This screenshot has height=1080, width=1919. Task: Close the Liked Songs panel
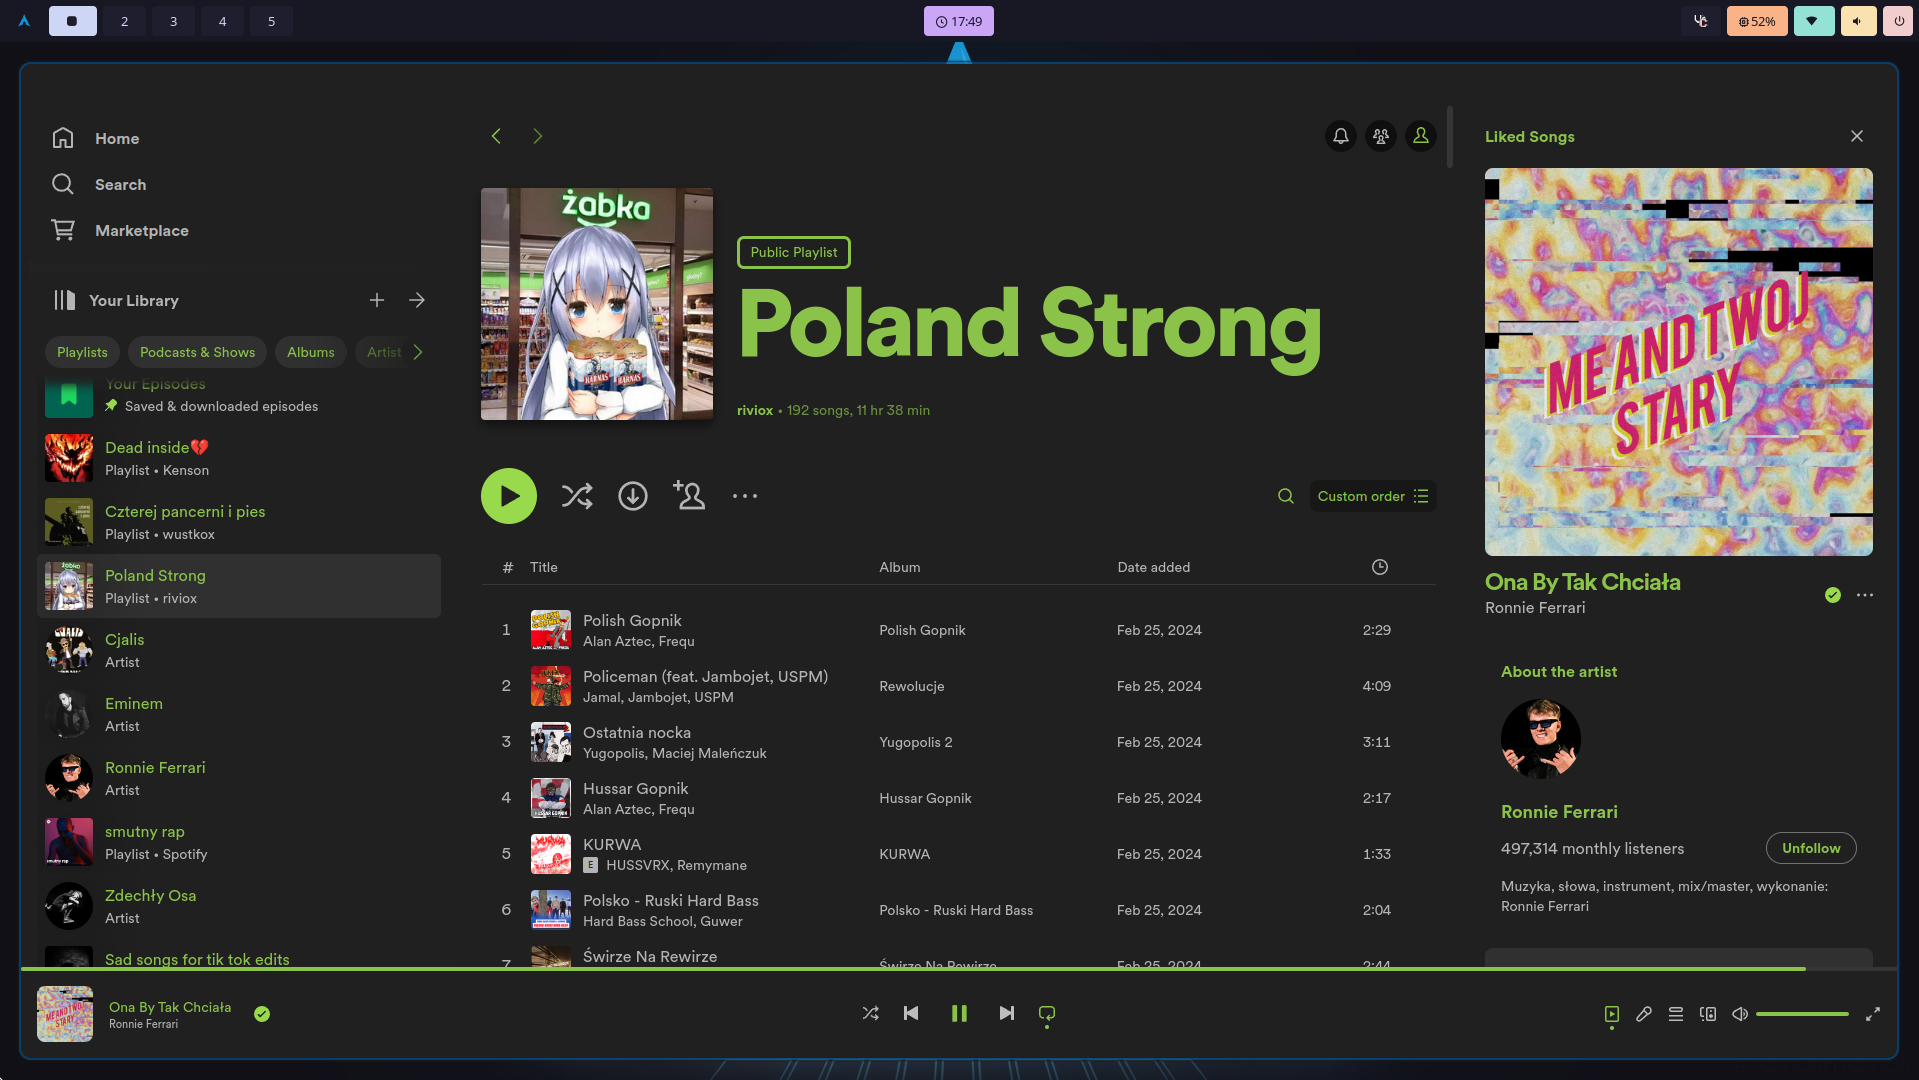tap(1857, 136)
